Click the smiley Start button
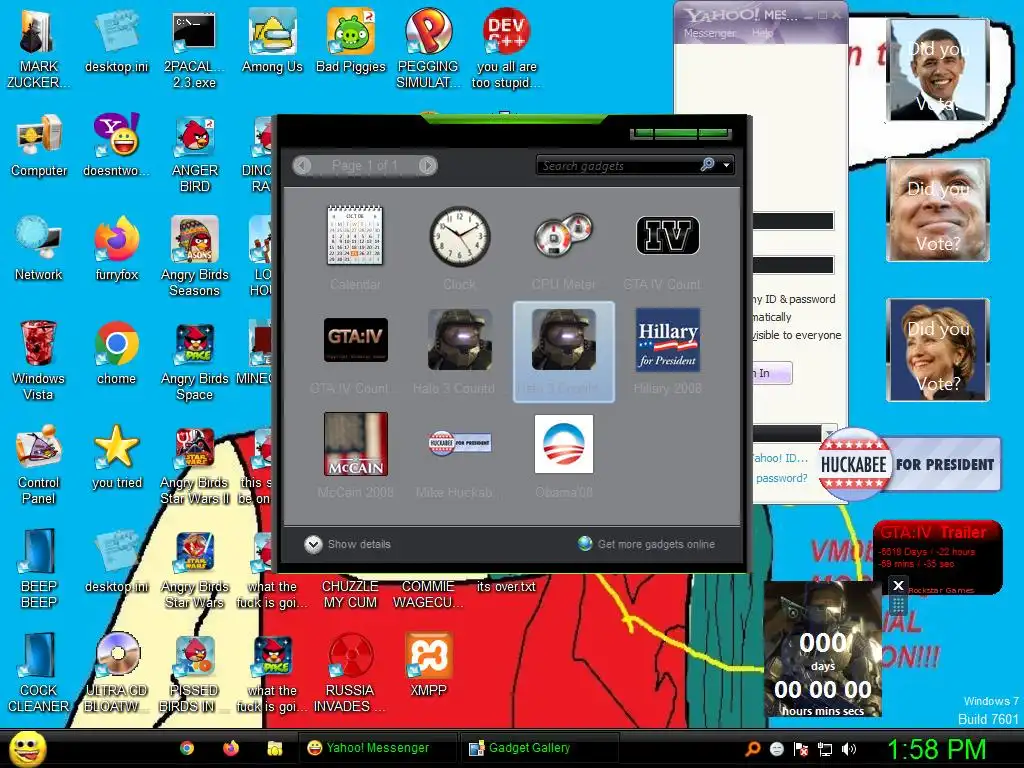This screenshot has height=768, width=1024. pos(27,748)
